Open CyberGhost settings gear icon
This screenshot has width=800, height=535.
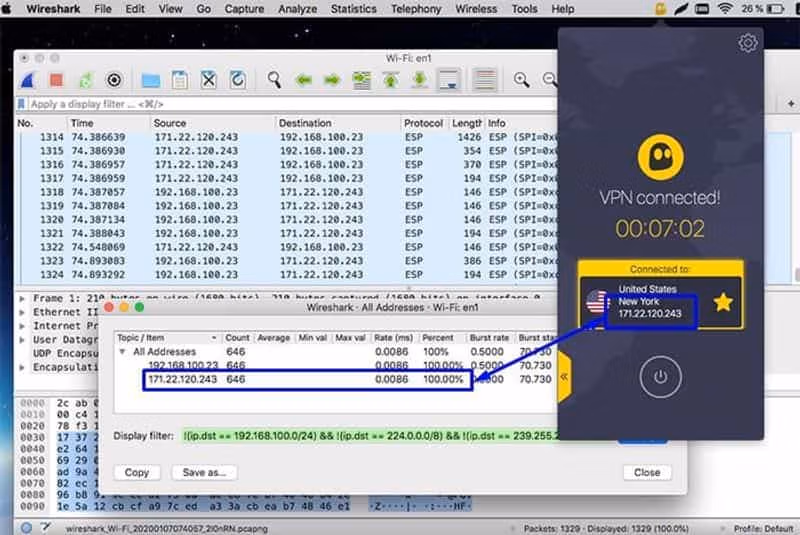tap(747, 43)
